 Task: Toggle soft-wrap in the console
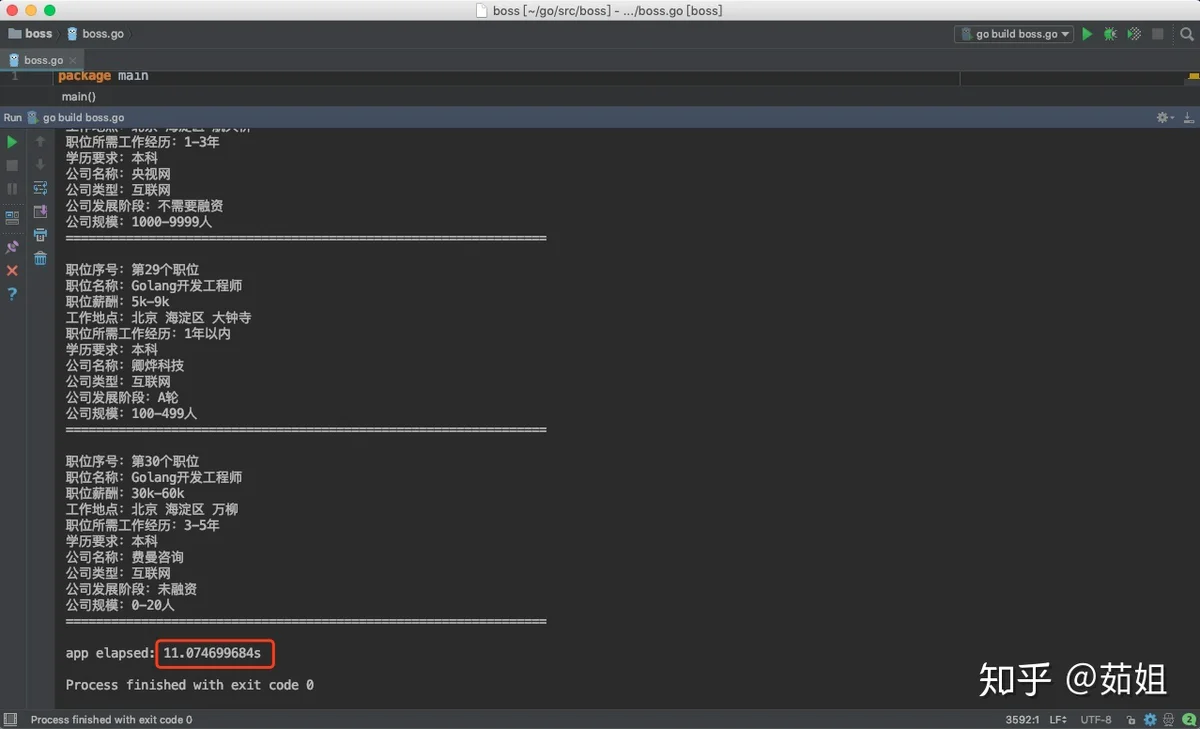[x=40, y=188]
